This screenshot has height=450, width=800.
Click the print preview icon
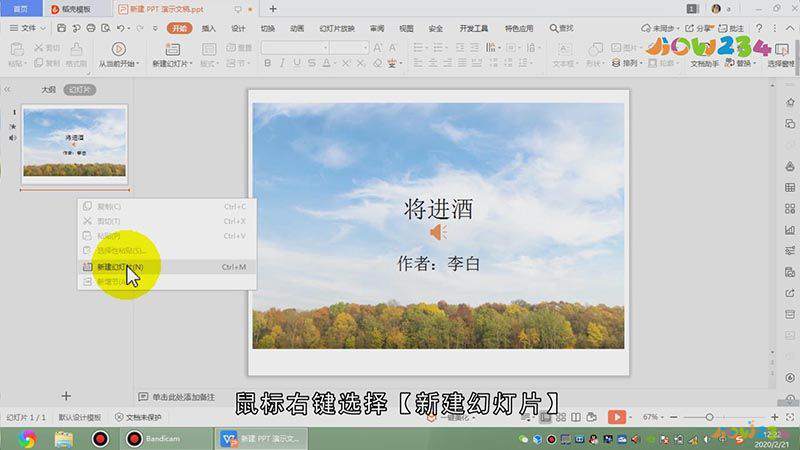coord(106,28)
